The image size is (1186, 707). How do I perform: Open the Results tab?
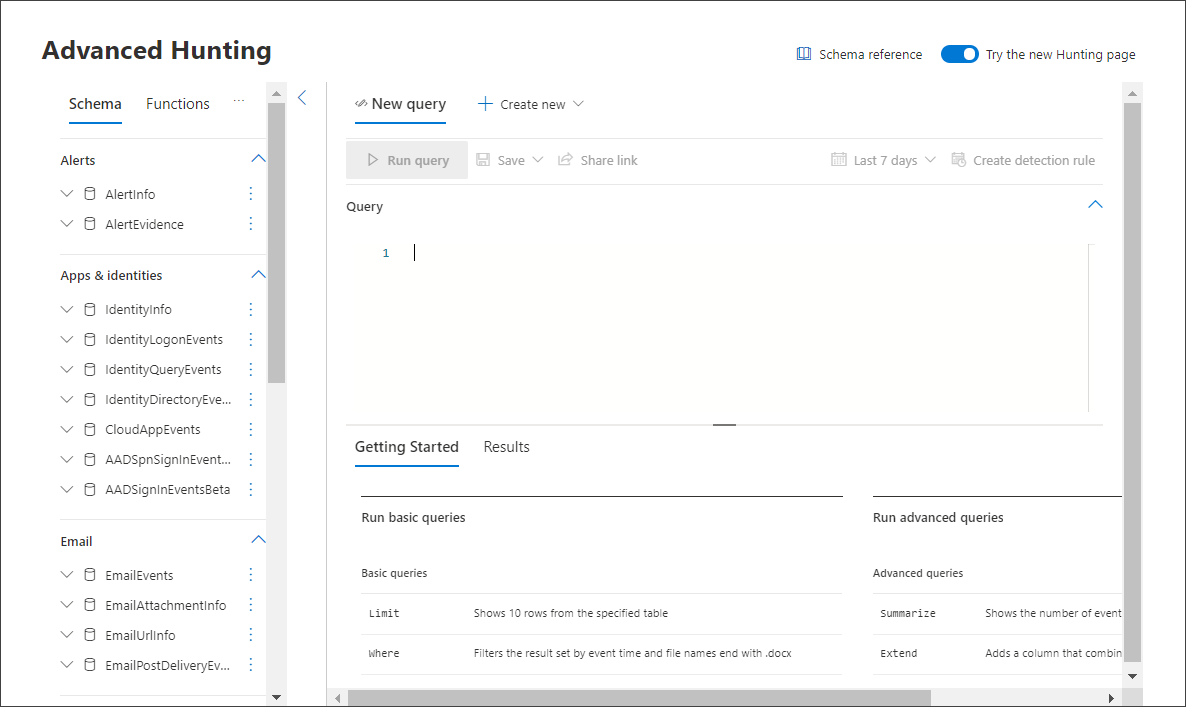506,447
